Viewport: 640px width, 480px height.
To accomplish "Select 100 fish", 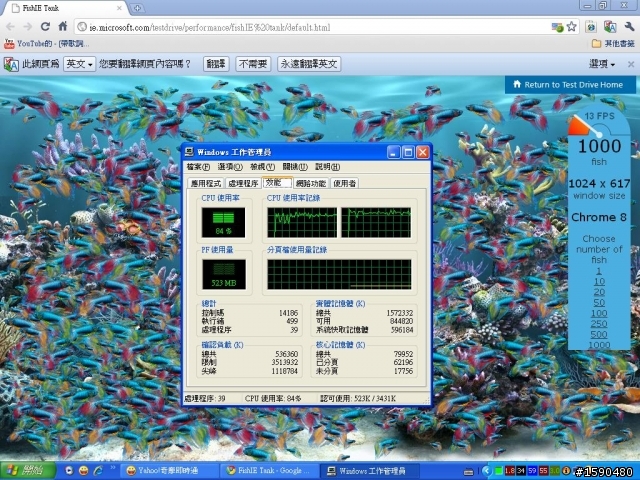I will click(599, 313).
